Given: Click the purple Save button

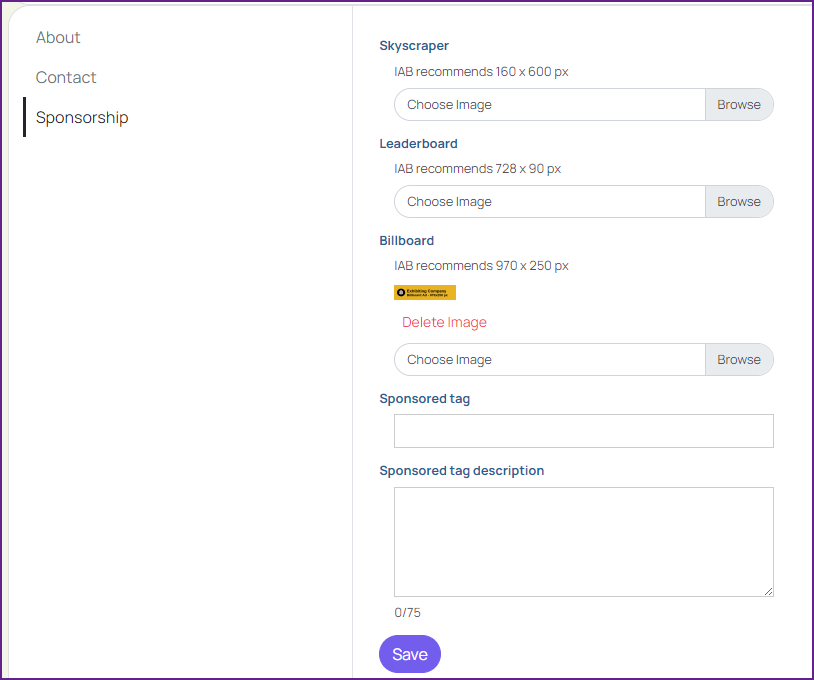Looking at the screenshot, I should (x=410, y=654).
